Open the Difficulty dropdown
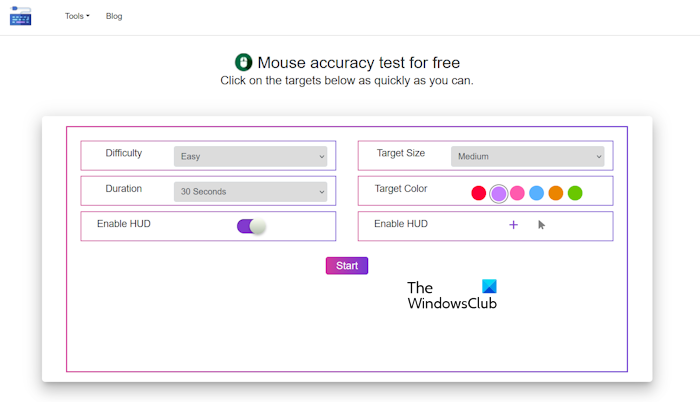This screenshot has width=700, height=402. coord(250,156)
